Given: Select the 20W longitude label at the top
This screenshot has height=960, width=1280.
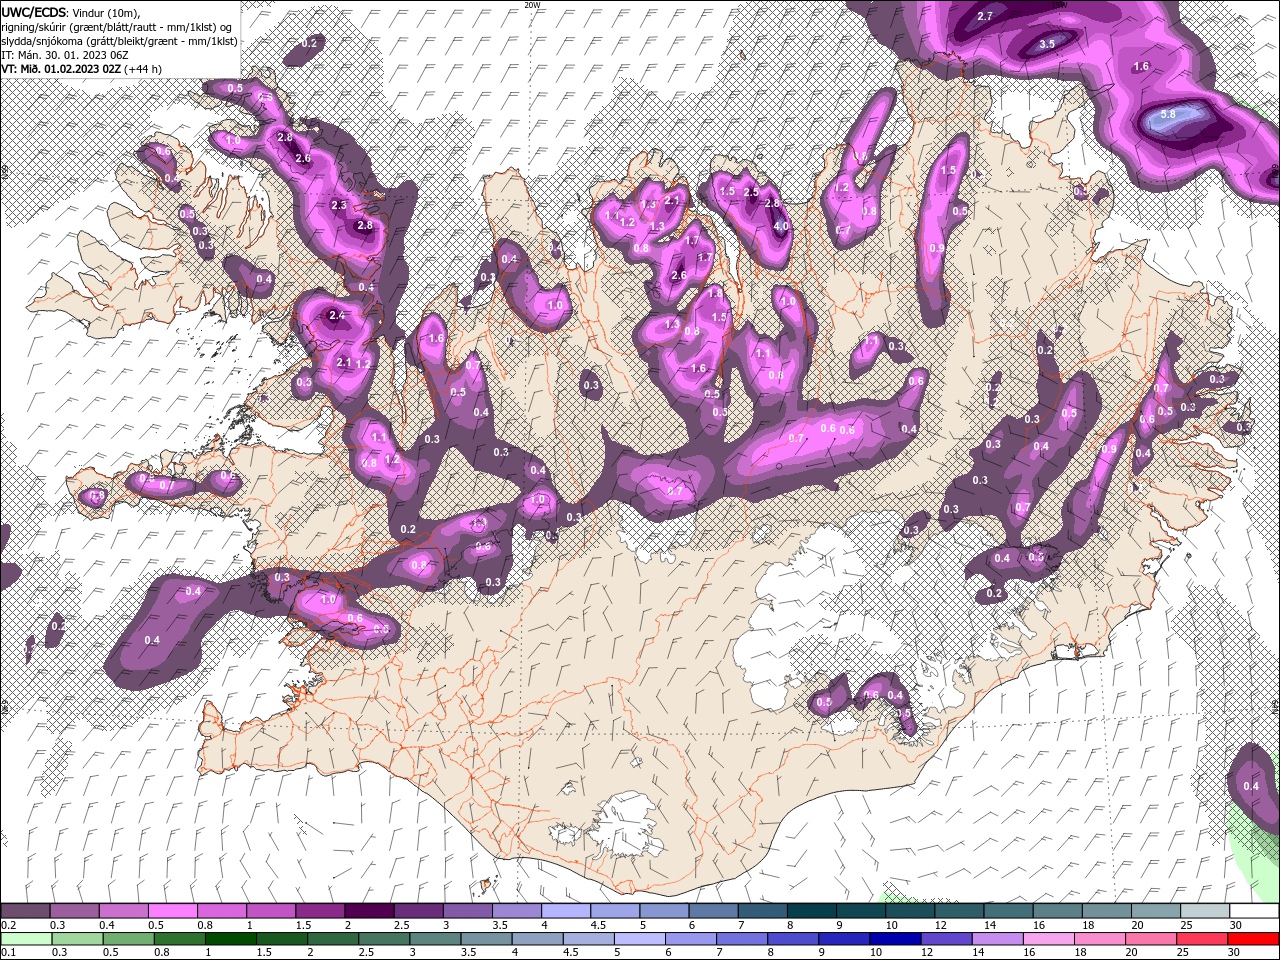Looking at the screenshot, I should [x=532, y=5].
